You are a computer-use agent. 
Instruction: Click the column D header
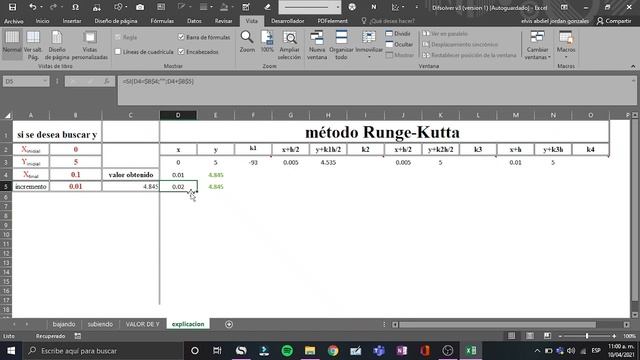click(178, 116)
